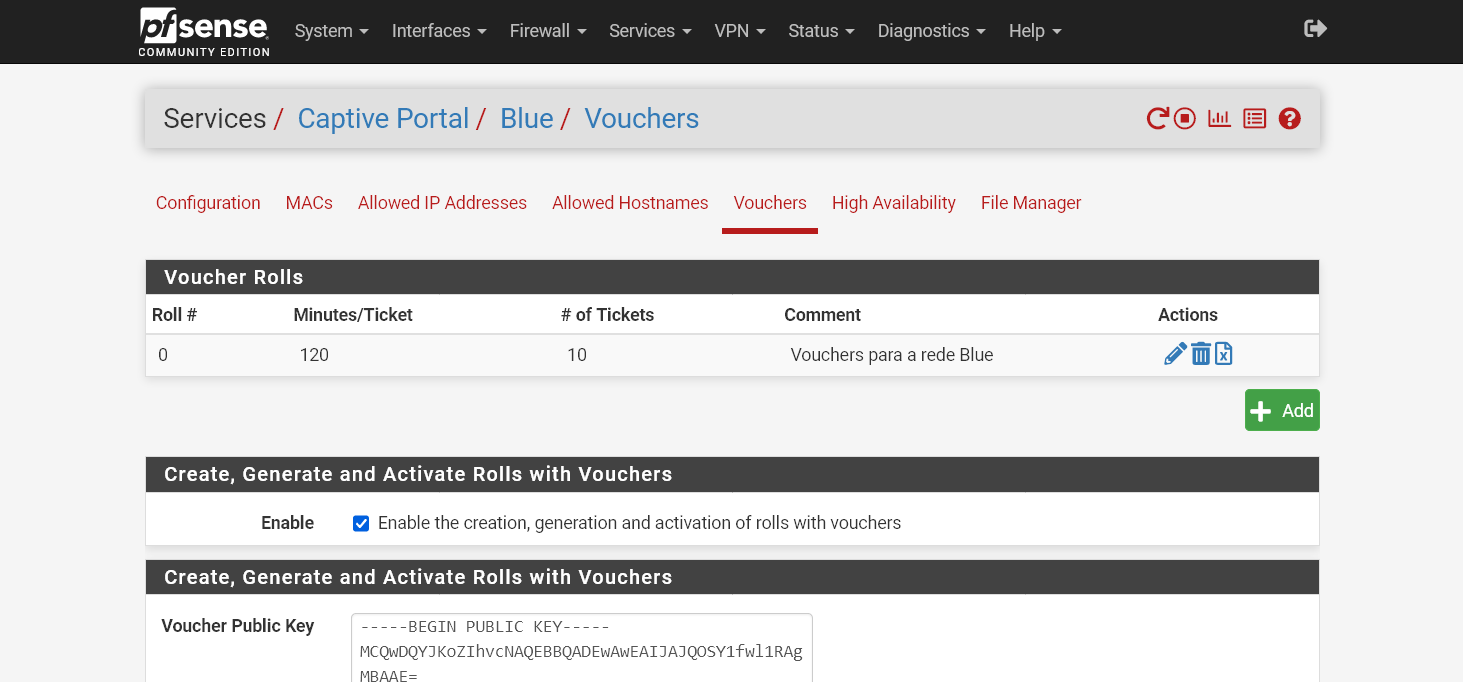Screen dimensions: 1463x682
Task: Open related status via bar chart icon
Action: (x=1219, y=118)
